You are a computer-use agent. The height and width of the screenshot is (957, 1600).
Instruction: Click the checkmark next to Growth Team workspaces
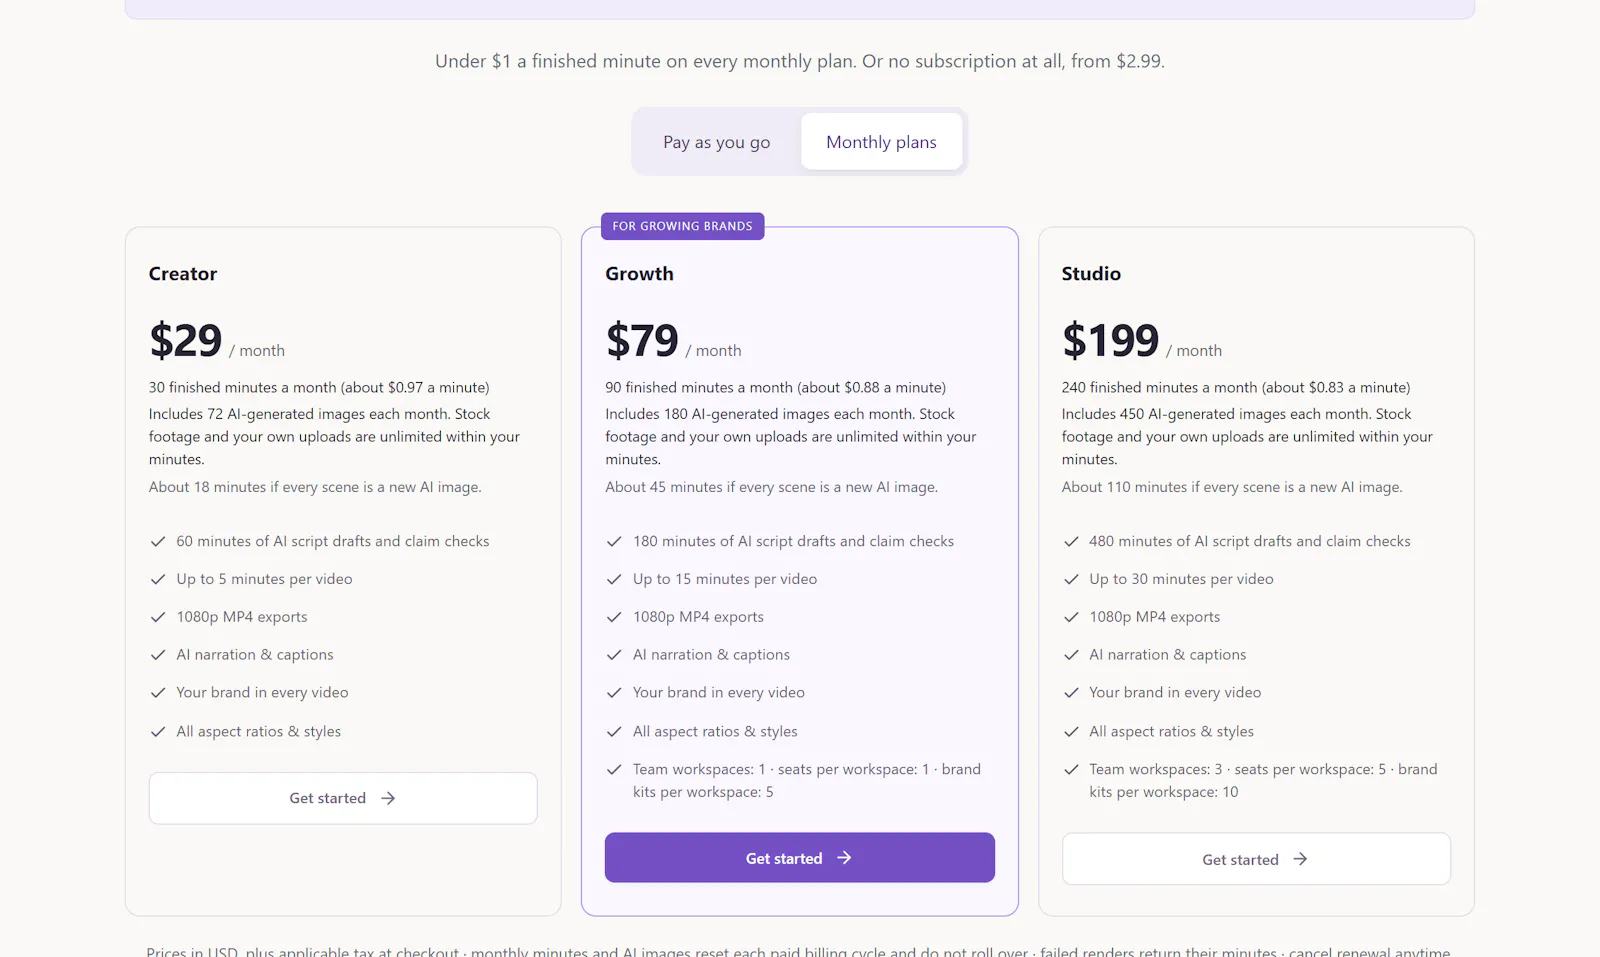point(614,769)
